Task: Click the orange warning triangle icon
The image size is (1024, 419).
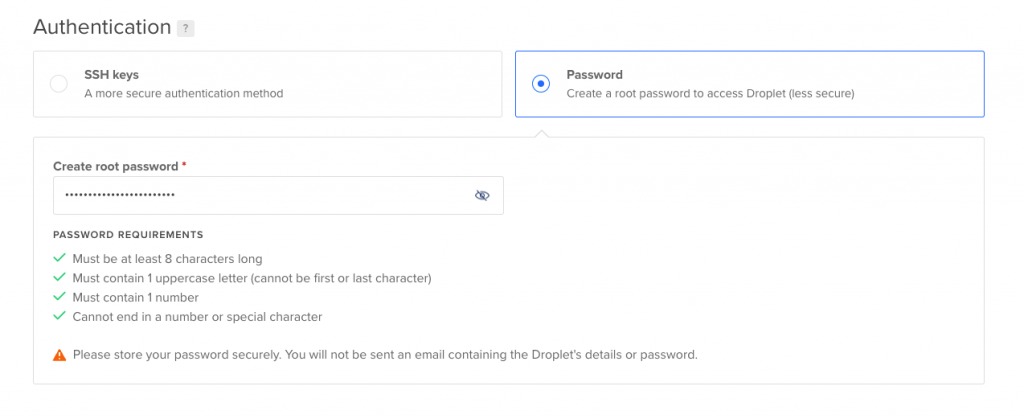Action: [x=59, y=356]
